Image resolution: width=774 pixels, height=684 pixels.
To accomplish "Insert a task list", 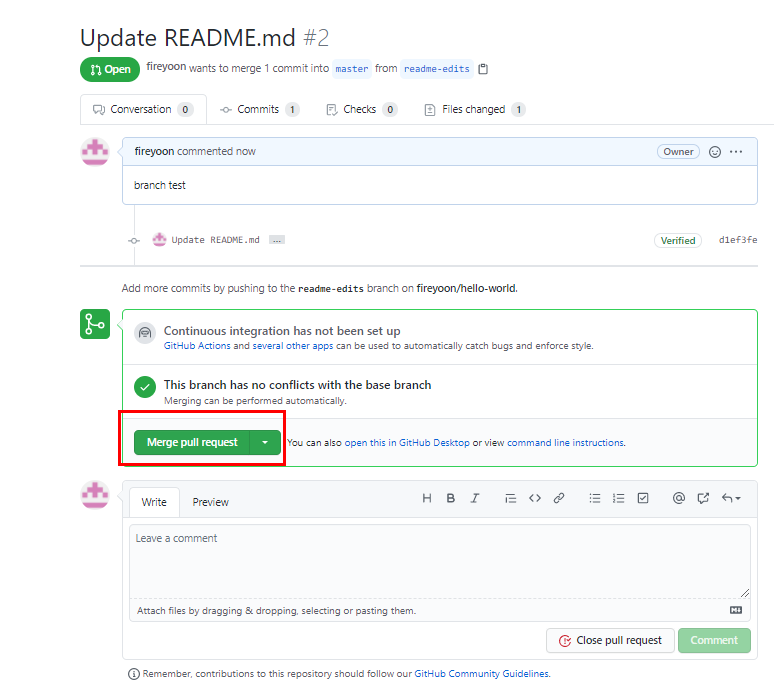I will (x=643, y=498).
